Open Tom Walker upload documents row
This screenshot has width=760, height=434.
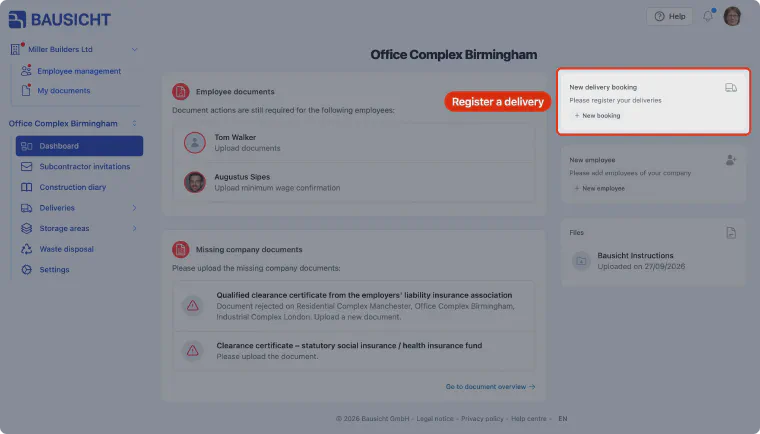[x=354, y=143]
